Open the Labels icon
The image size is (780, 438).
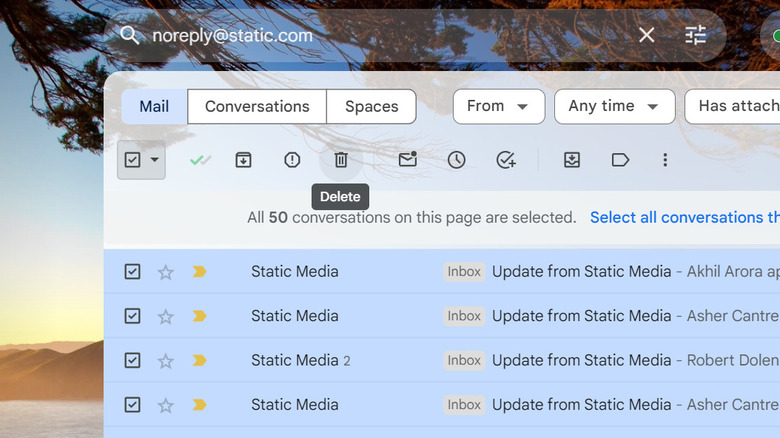(x=620, y=160)
